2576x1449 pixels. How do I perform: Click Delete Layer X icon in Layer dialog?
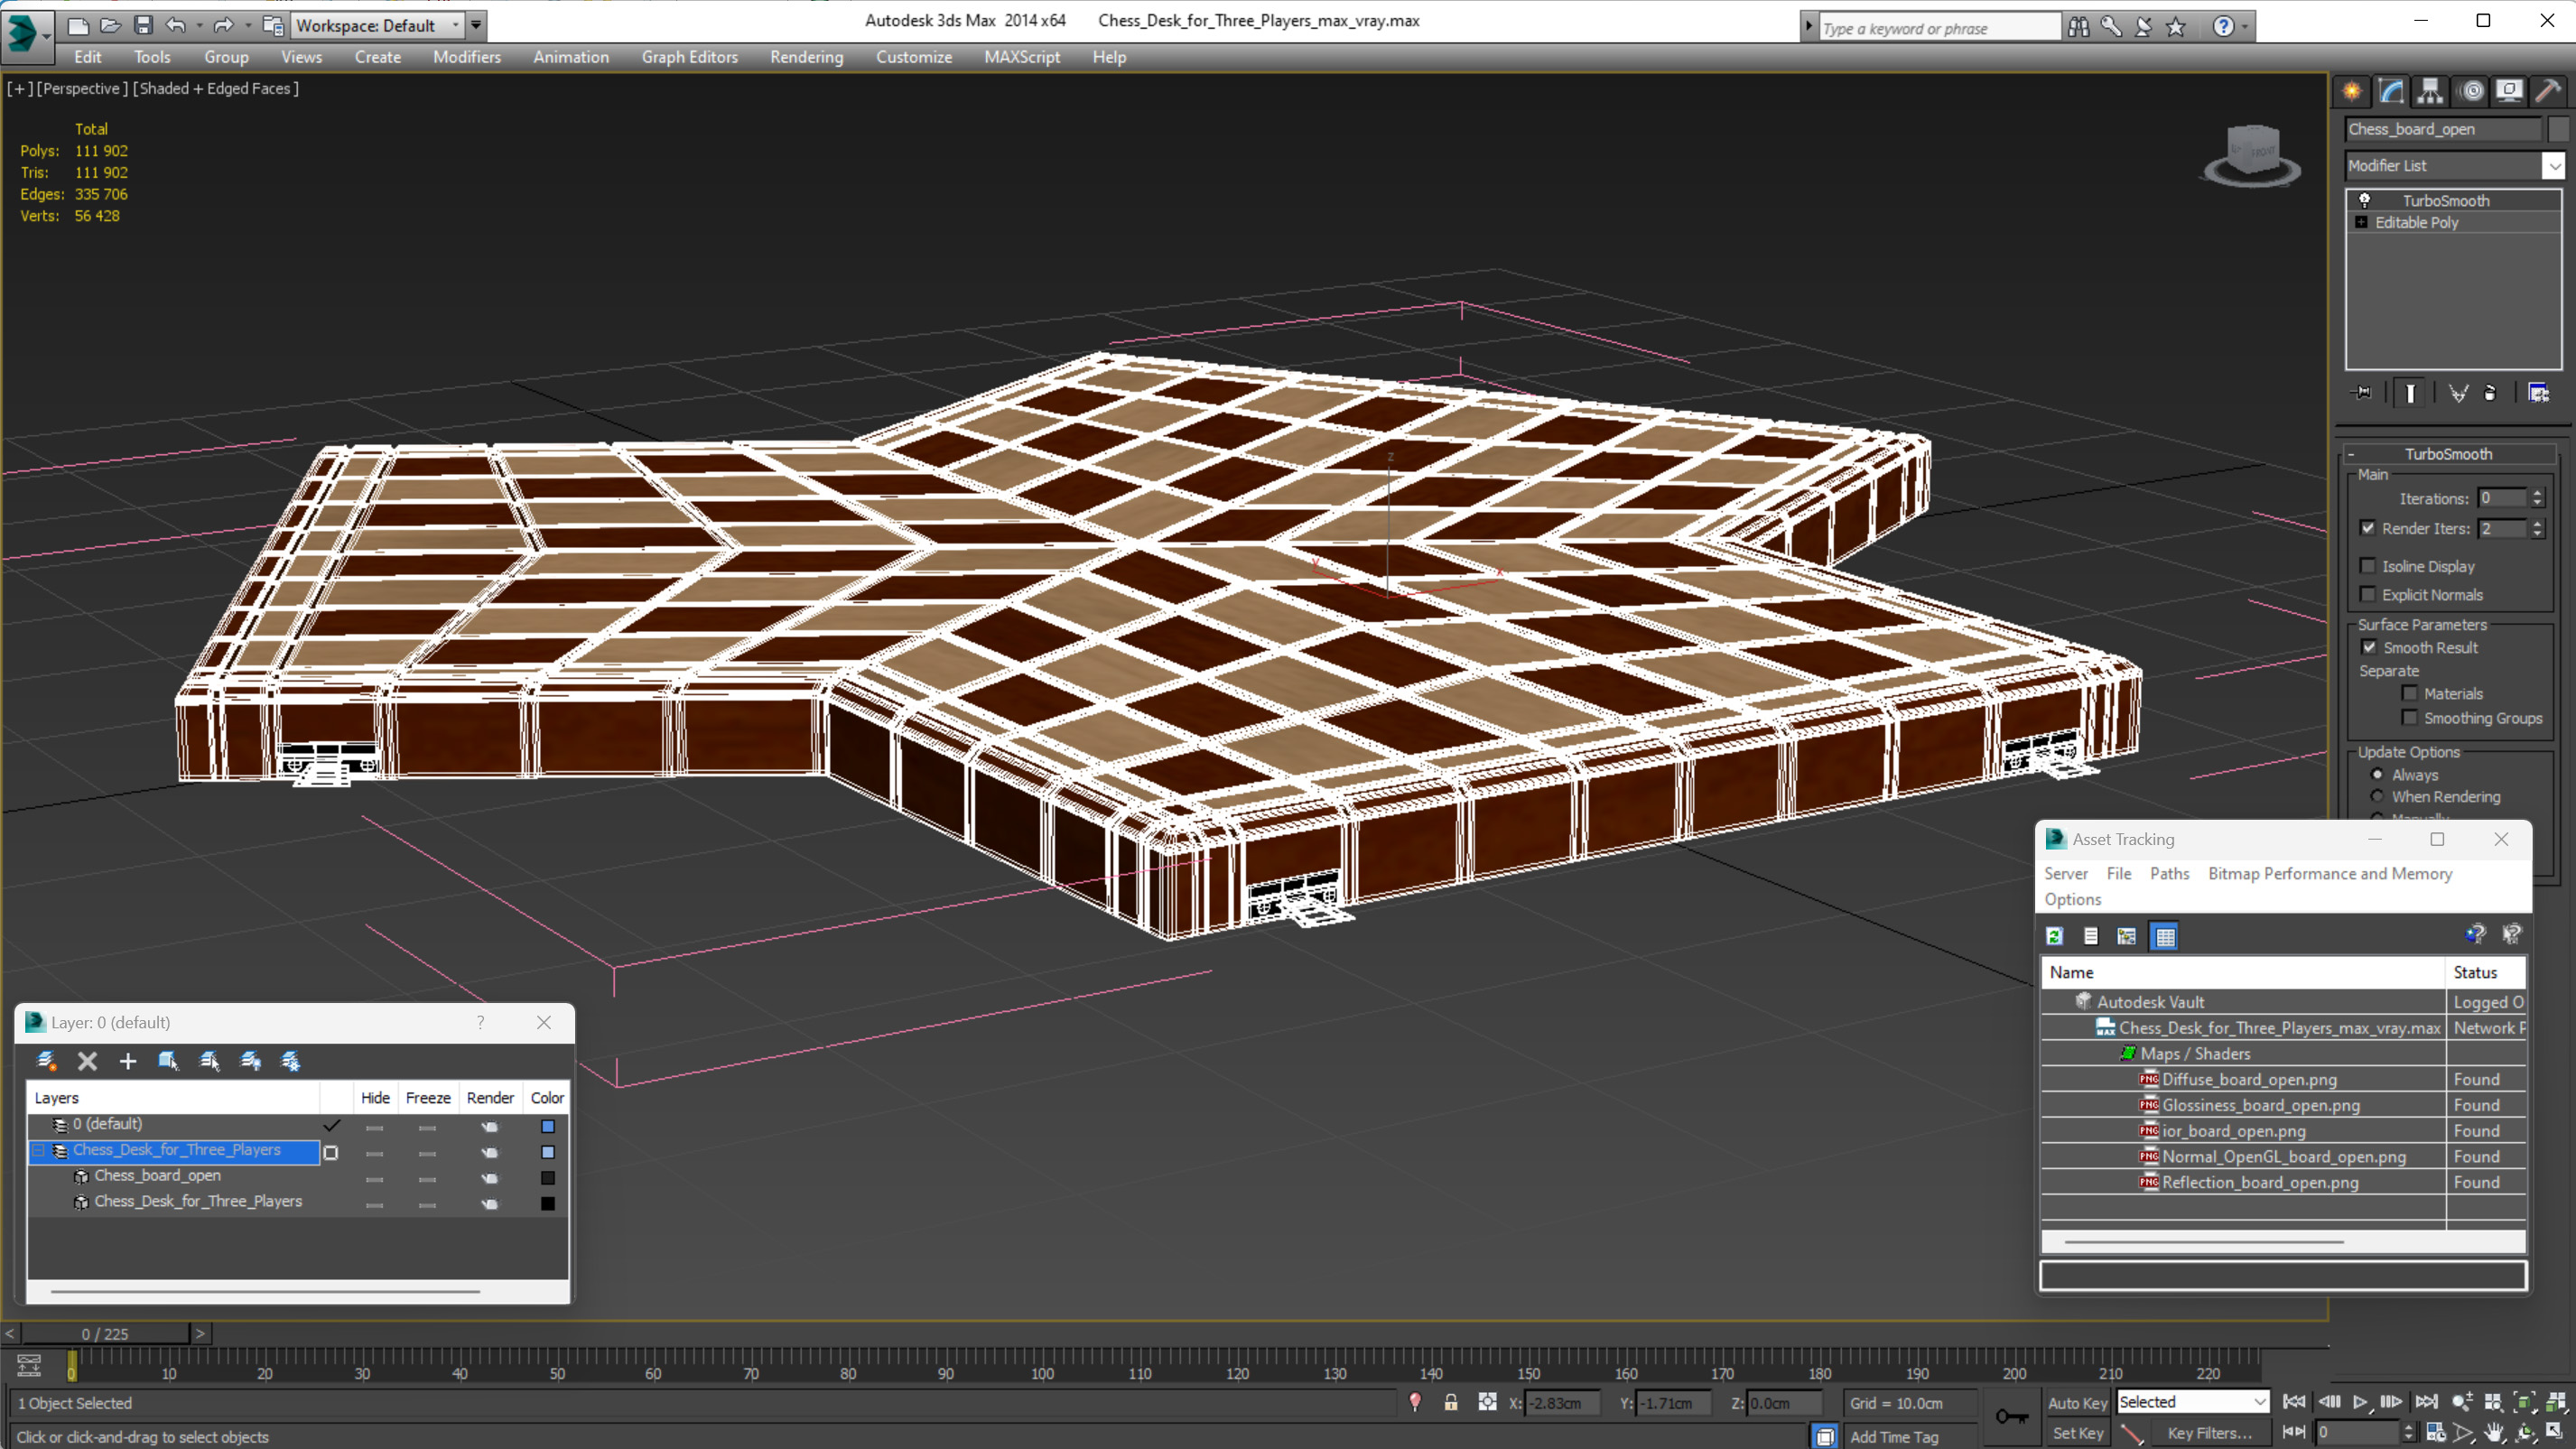point(87,1061)
